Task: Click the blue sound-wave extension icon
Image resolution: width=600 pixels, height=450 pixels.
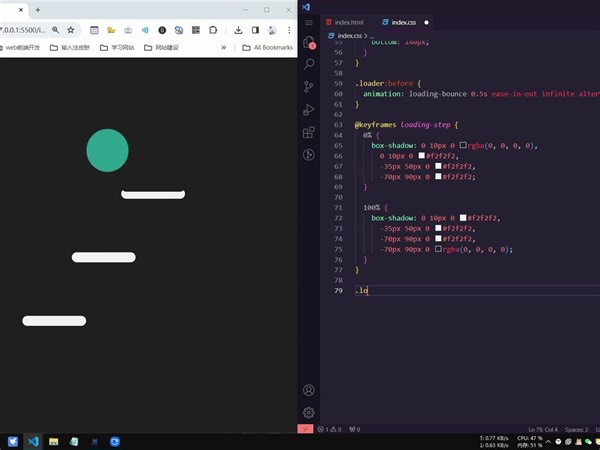Action: [145, 30]
